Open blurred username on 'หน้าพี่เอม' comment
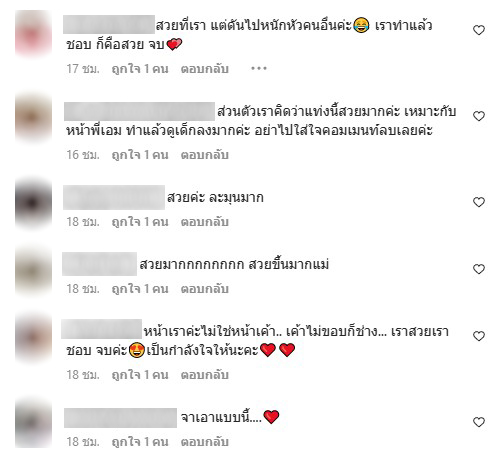The width and height of the screenshot is (496, 462). coord(139,111)
